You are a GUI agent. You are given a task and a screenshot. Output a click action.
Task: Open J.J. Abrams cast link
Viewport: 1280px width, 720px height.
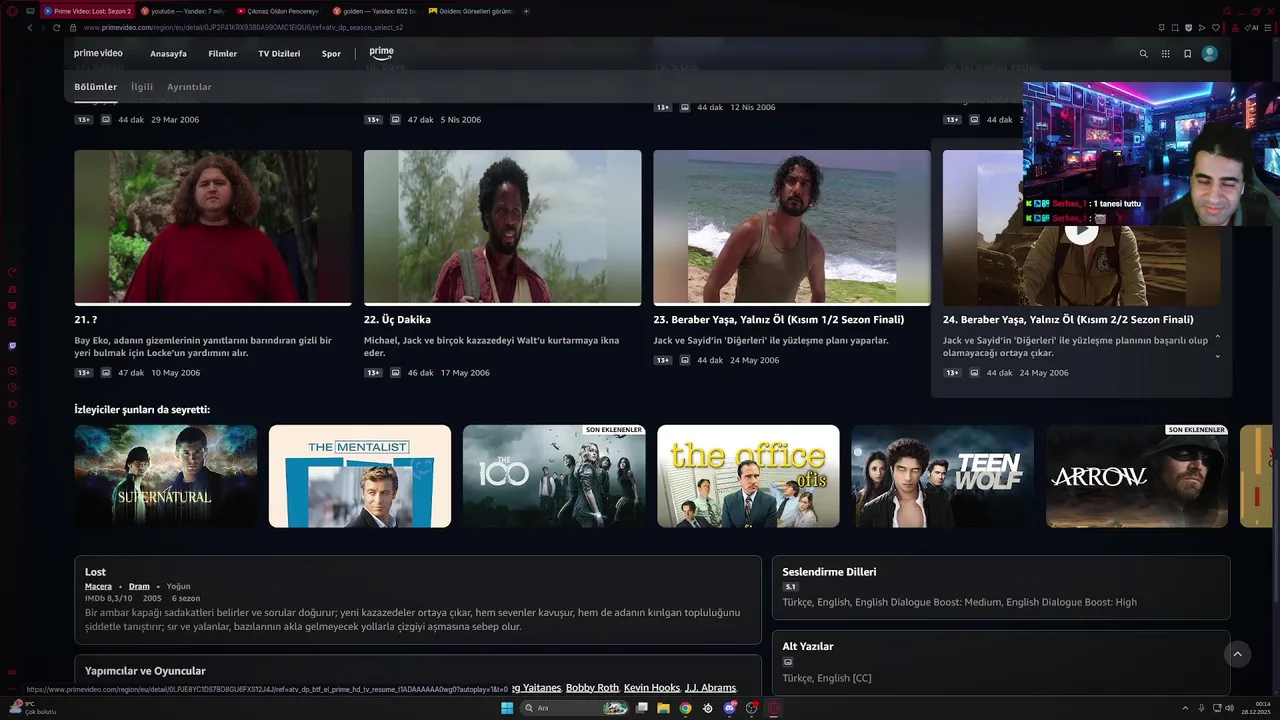710,688
